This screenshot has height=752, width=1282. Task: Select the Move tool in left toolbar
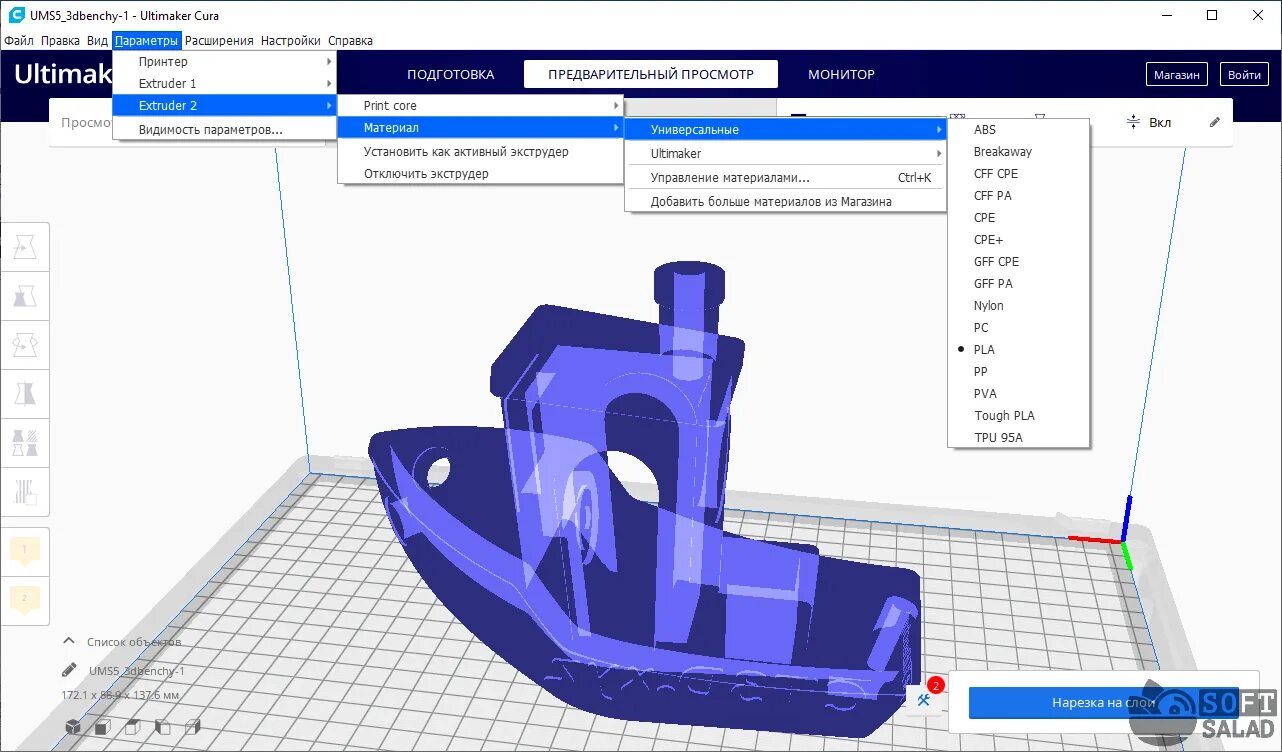click(x=25, y=247)
